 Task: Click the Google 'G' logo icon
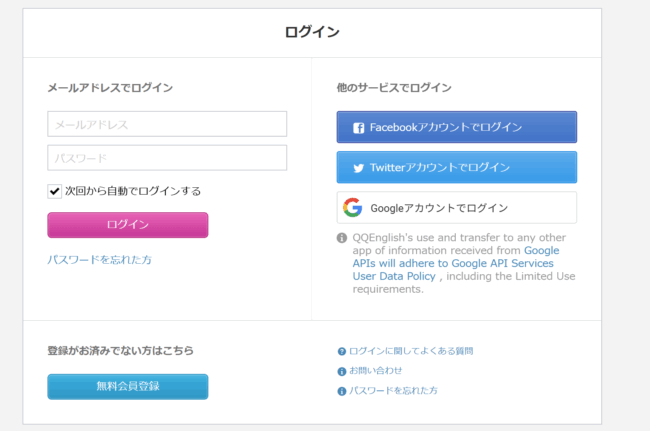[352, 208]
